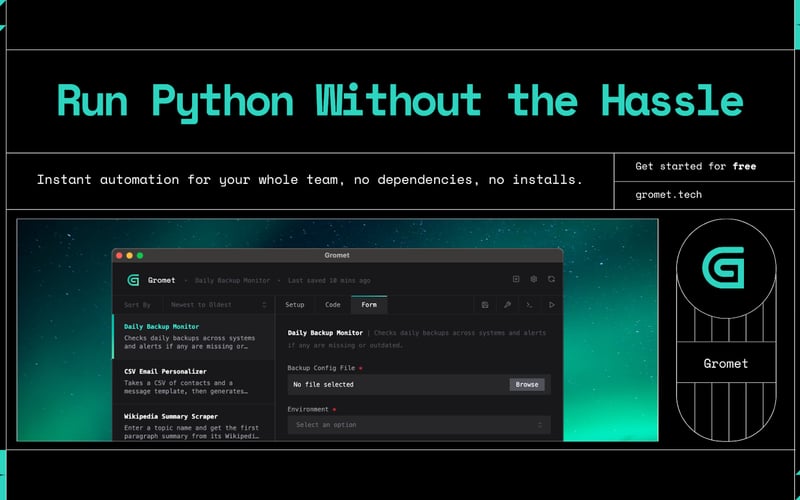Open the Newest to Oldest sort dropdown
The image size is (800, 500).
coord(218,304)
